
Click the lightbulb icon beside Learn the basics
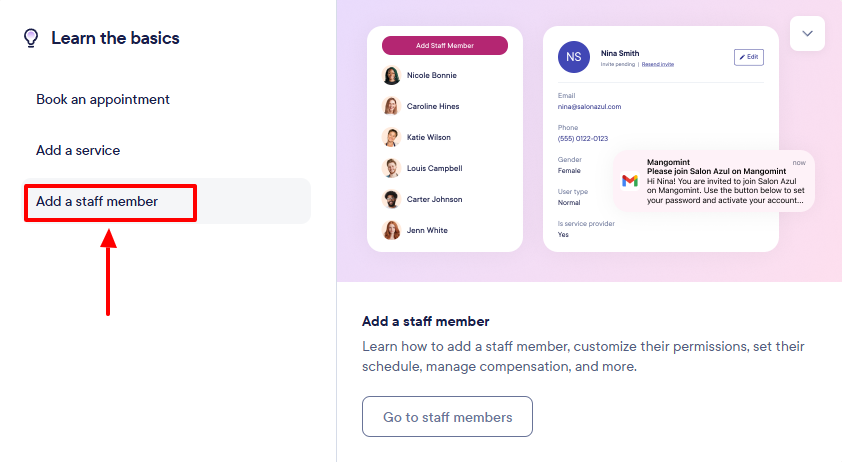(32, 38)
